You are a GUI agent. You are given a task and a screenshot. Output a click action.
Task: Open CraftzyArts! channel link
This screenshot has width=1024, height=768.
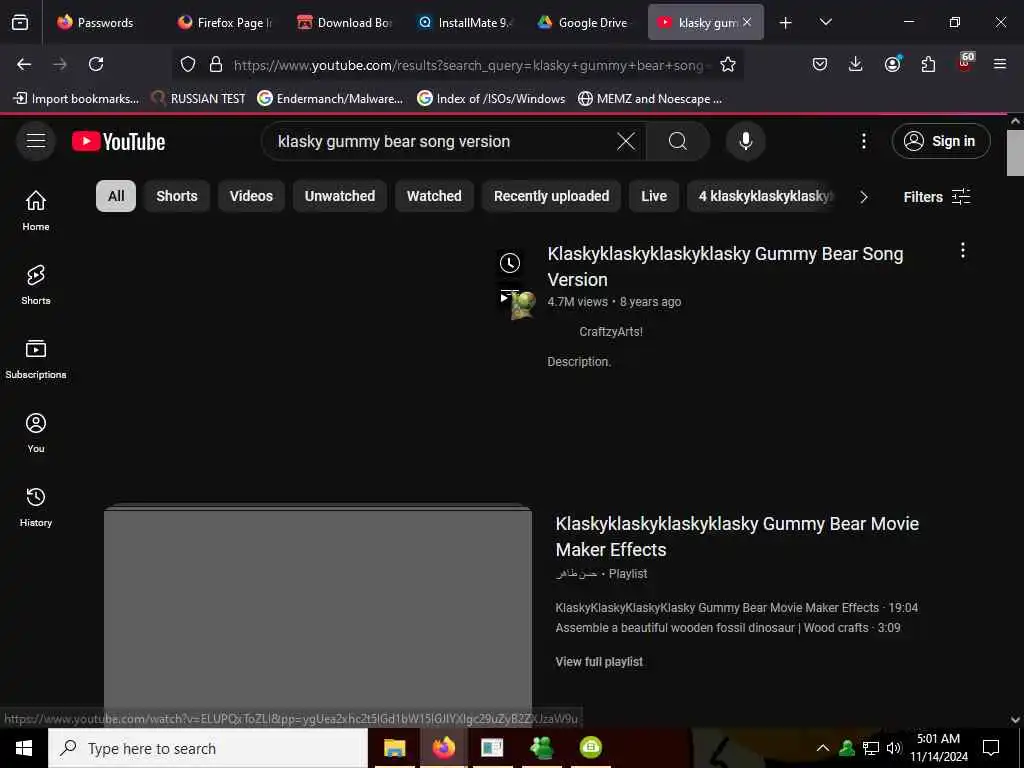point(611,332)
